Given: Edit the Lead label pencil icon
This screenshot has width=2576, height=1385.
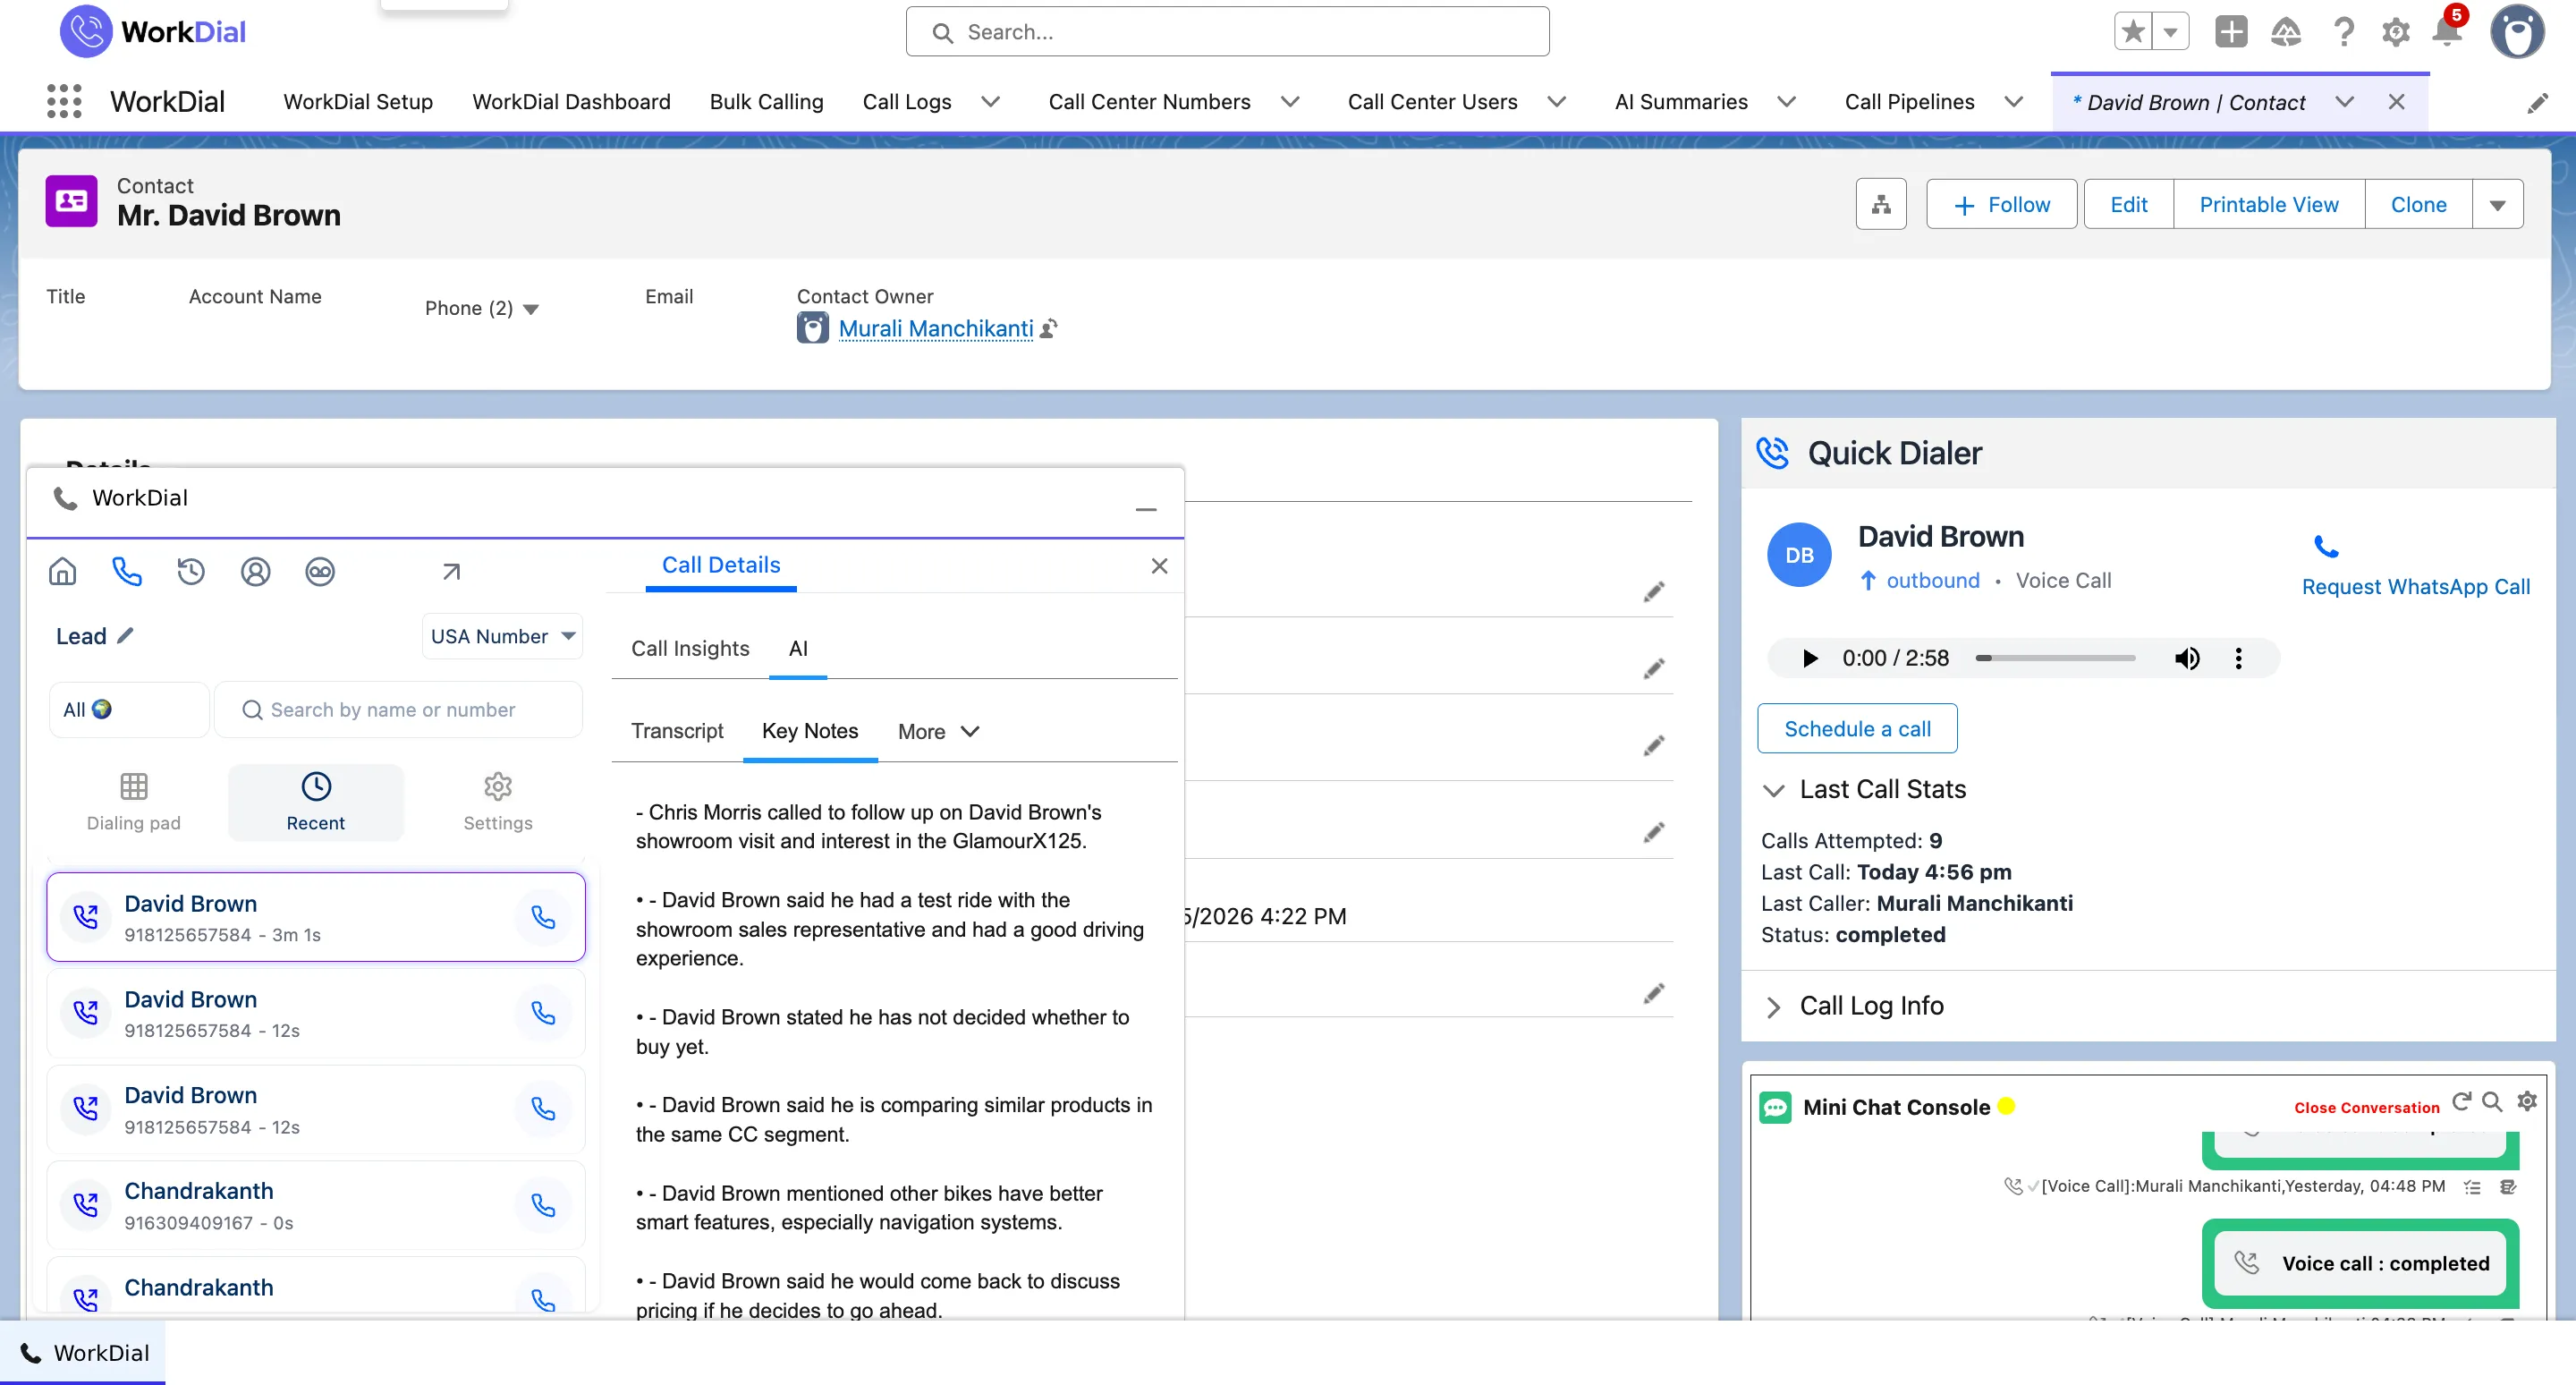Looking at the screenshot, I should (x=125, y=635).
